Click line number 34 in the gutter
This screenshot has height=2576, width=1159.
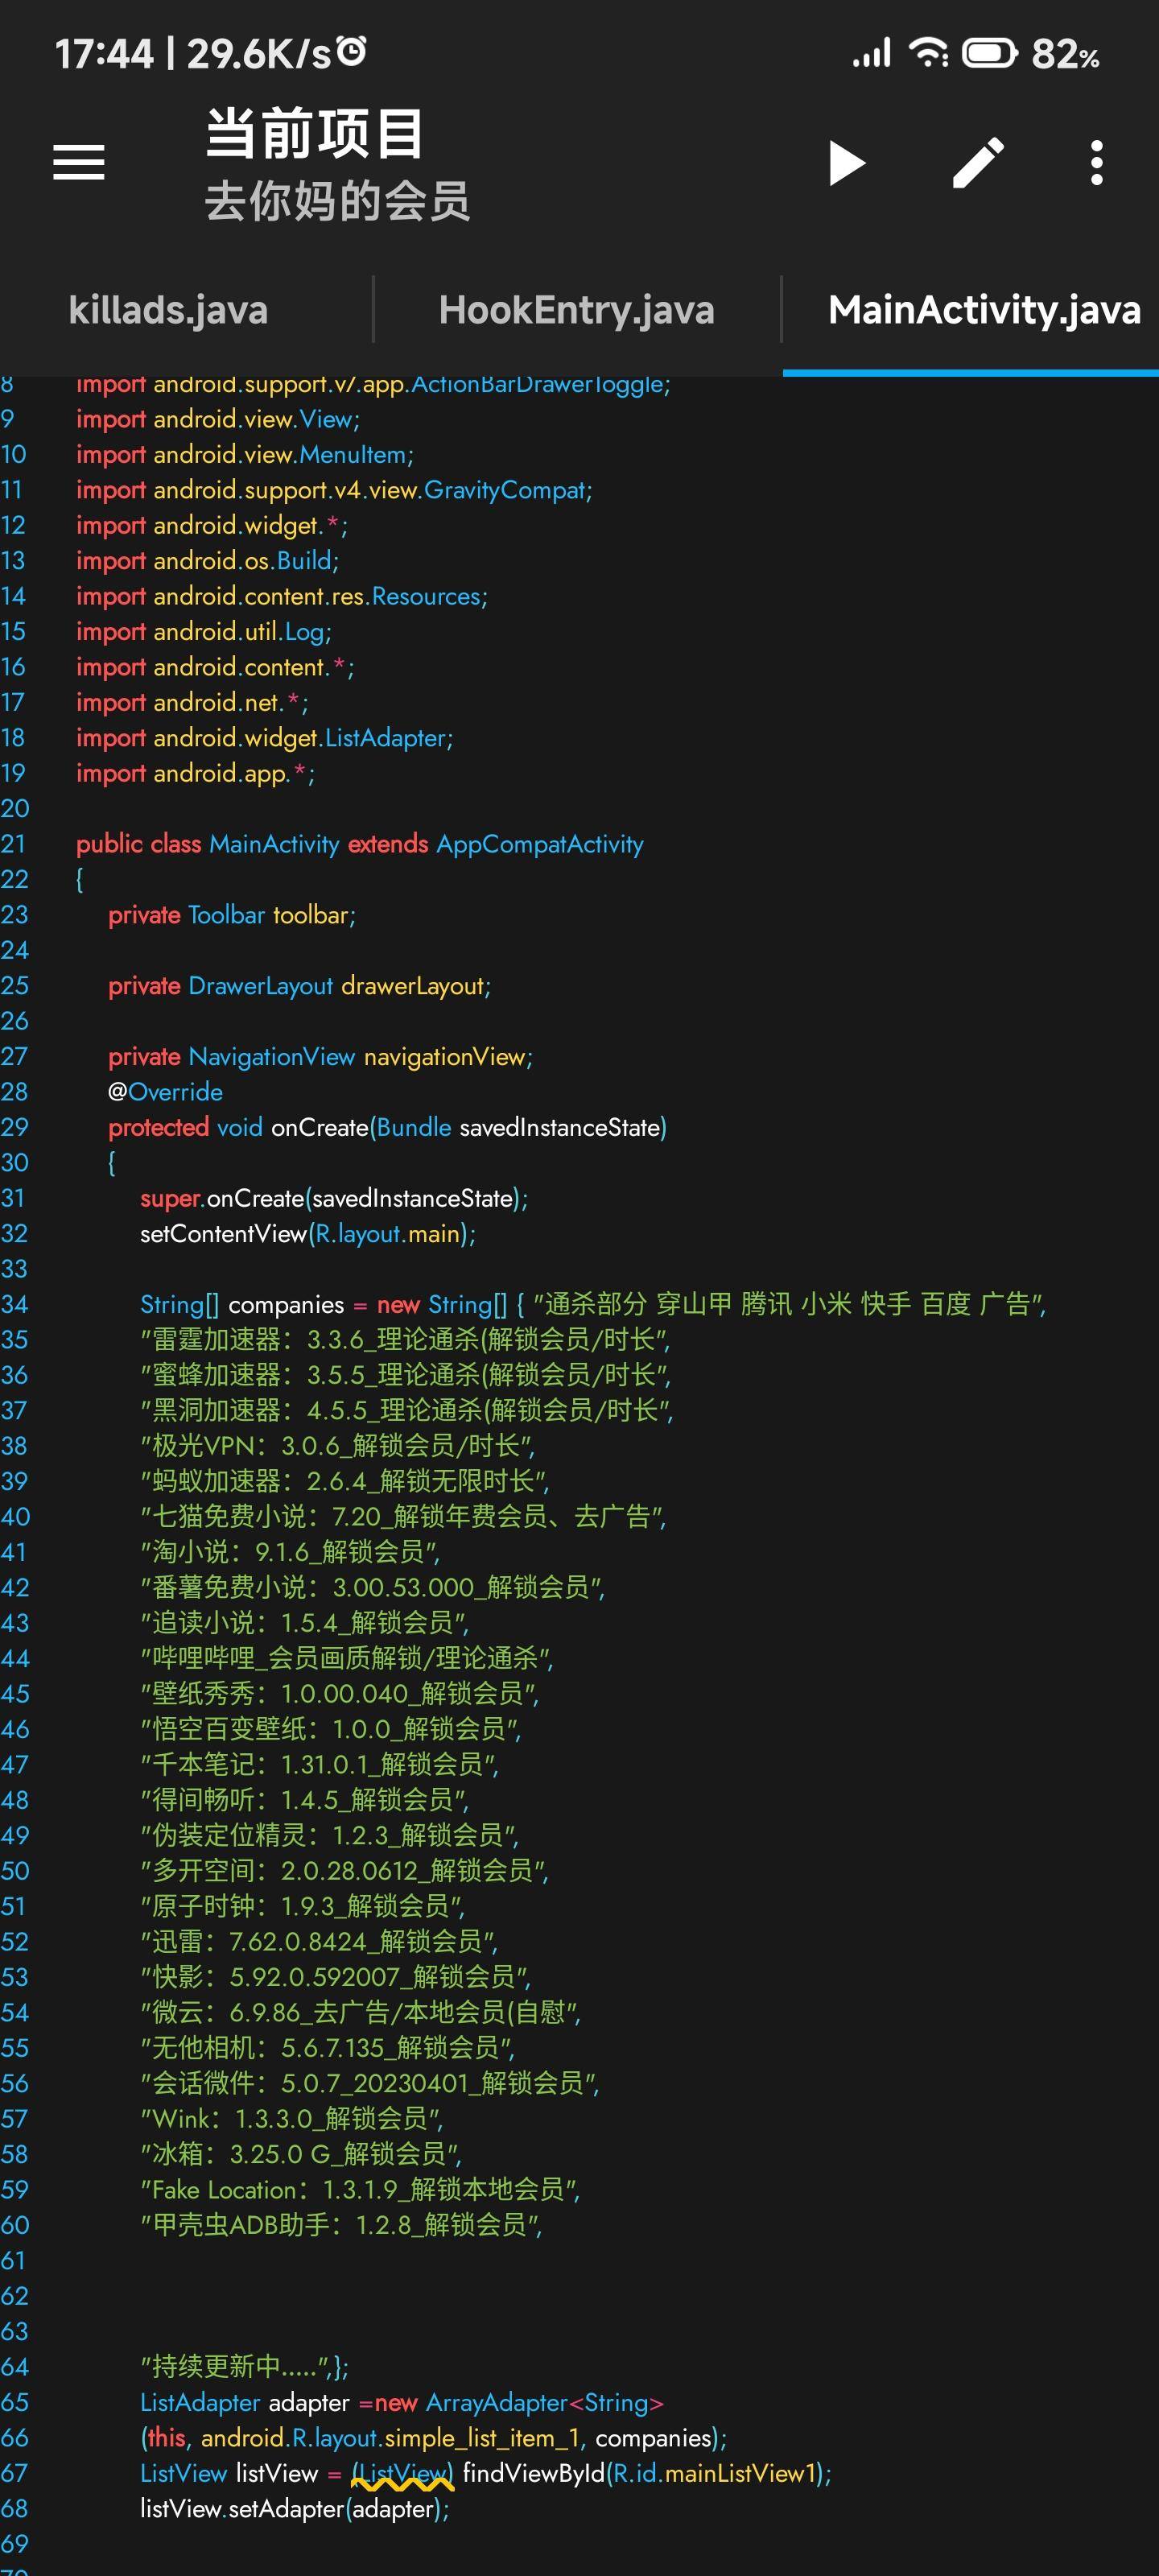pos(14,1304)
